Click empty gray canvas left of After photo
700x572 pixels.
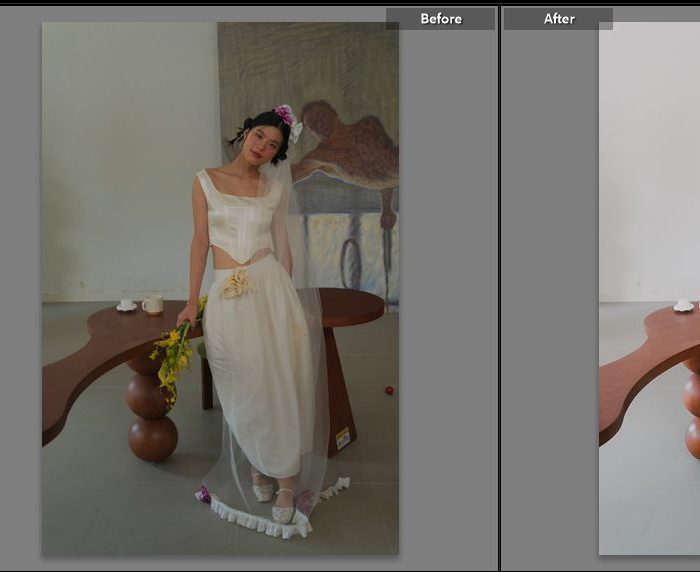pos(550,300)
